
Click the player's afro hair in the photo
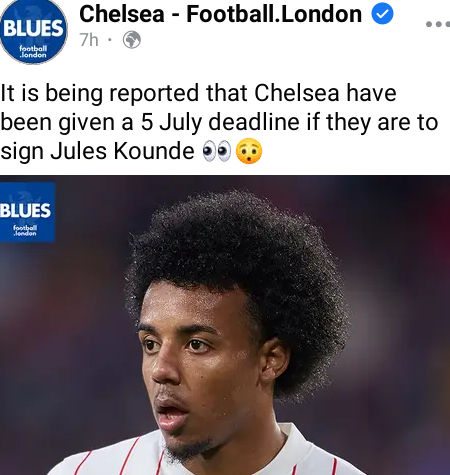(x=237, y=253)
